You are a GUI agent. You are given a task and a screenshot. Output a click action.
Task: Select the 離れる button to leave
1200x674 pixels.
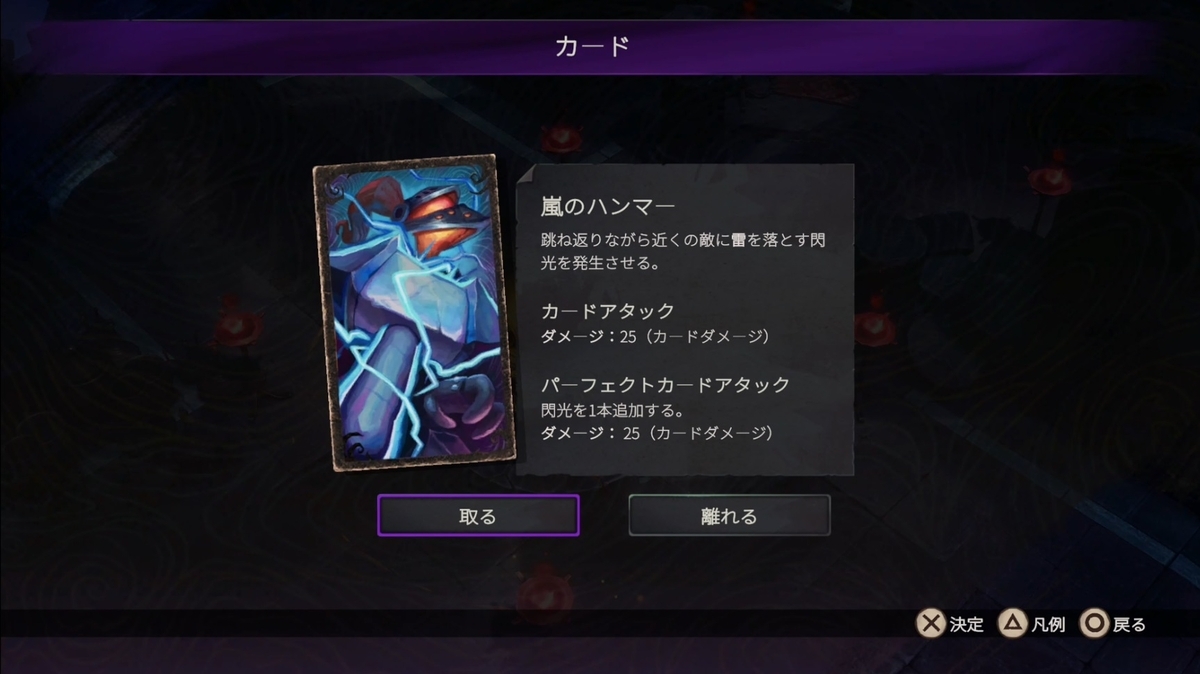tap(729, 516)
